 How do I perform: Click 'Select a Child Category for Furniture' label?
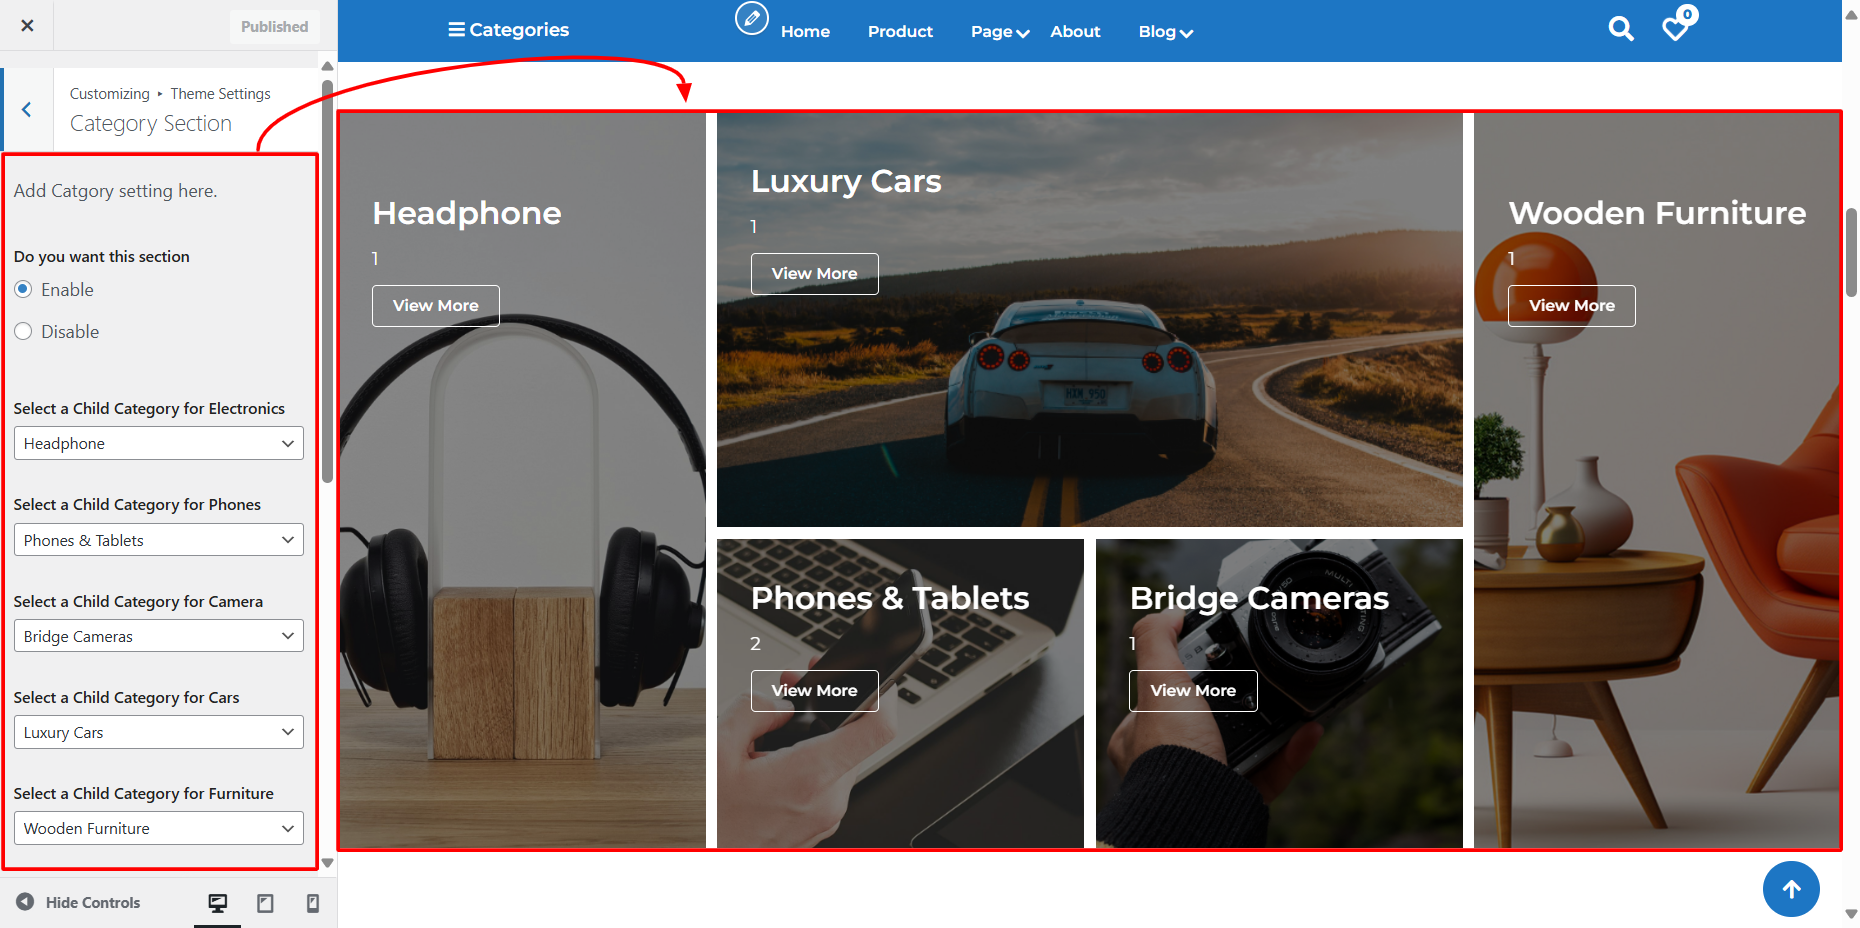[x=144, y=794]
